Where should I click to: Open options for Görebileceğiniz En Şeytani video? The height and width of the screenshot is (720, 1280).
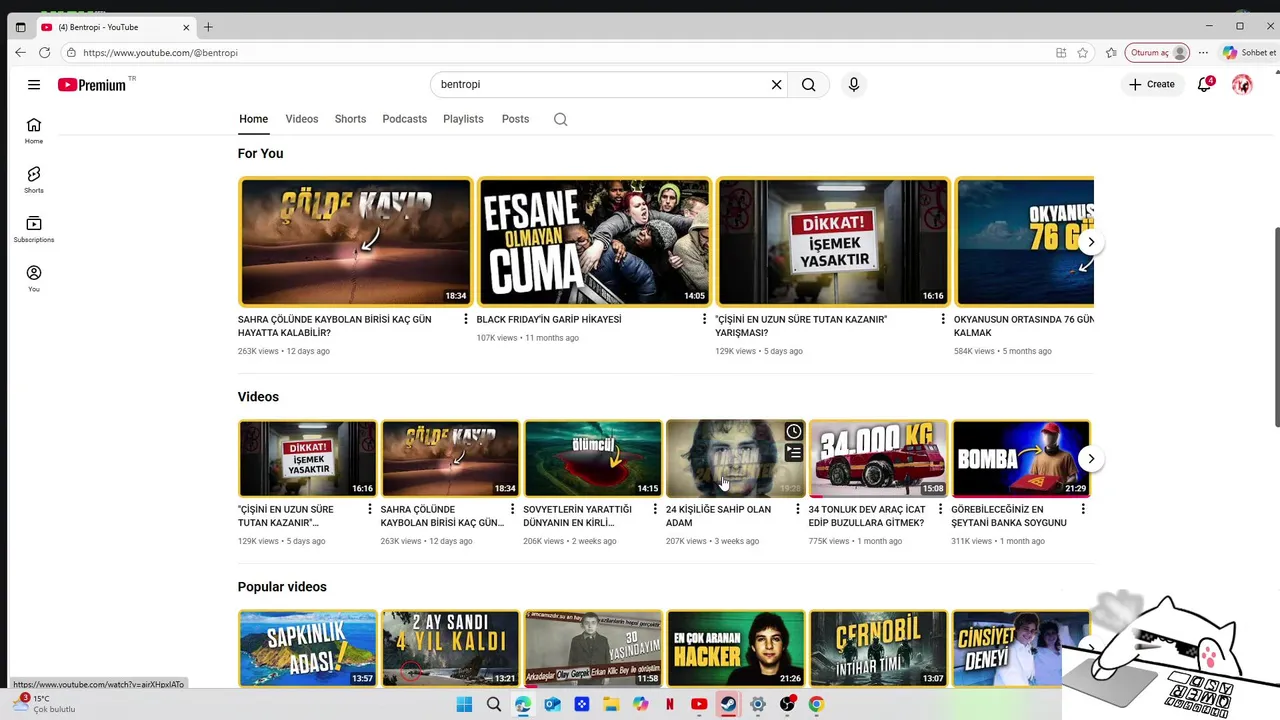pyautogui.click(x=1083, y=509)
